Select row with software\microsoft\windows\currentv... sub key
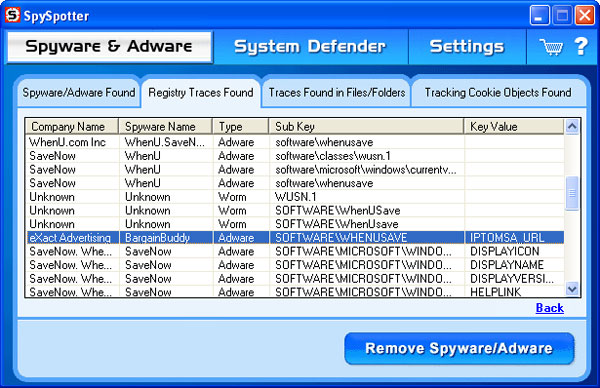 [x=295, y=170]
